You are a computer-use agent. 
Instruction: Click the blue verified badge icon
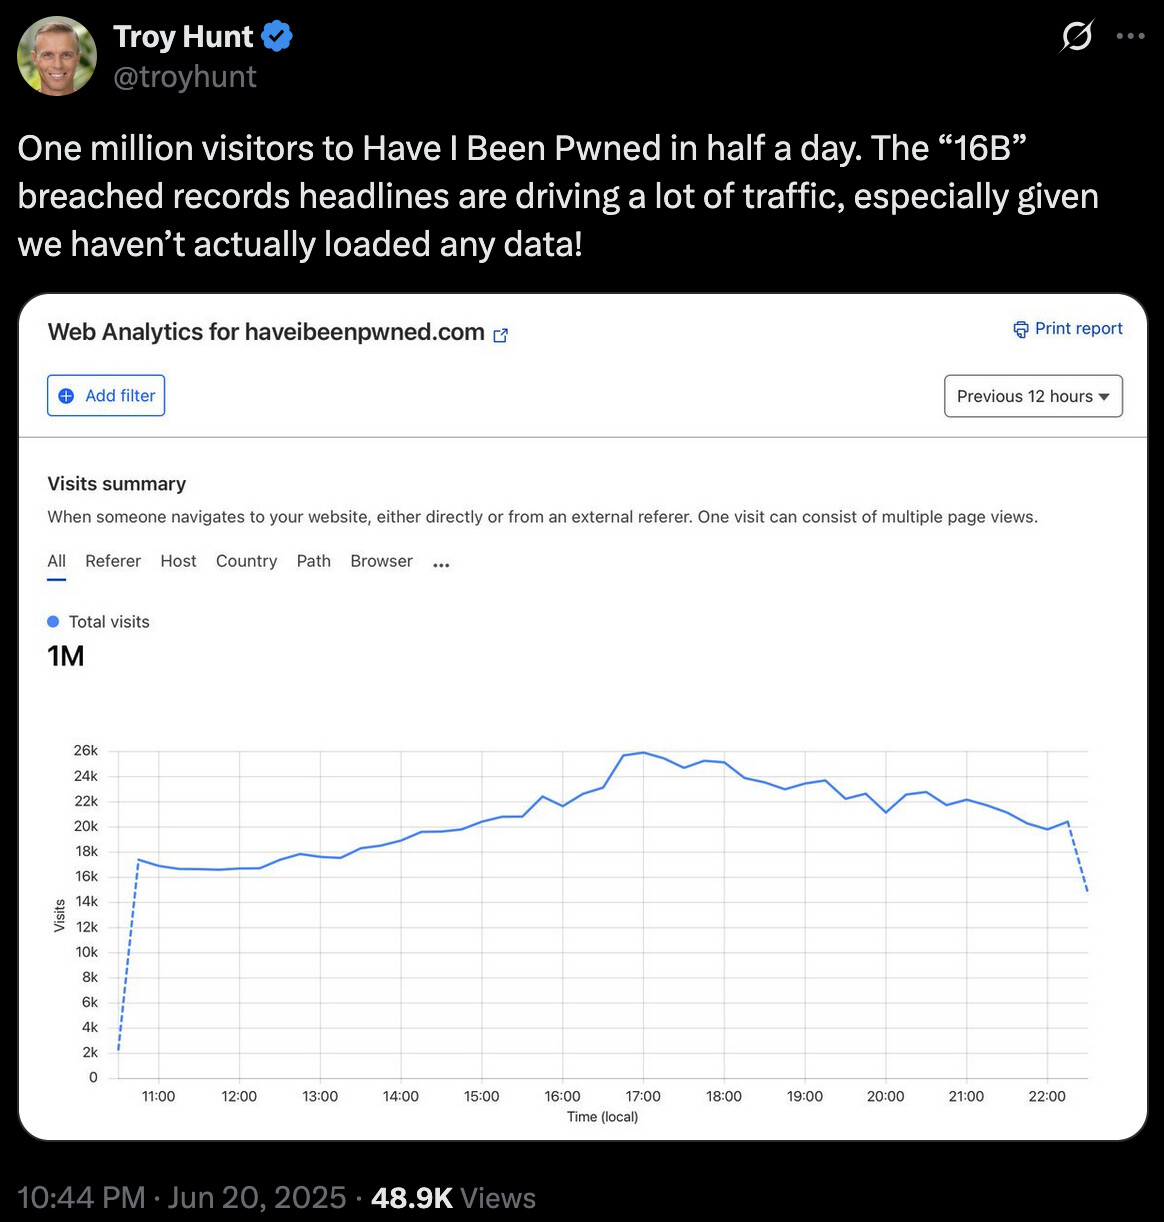click(277, 37)
